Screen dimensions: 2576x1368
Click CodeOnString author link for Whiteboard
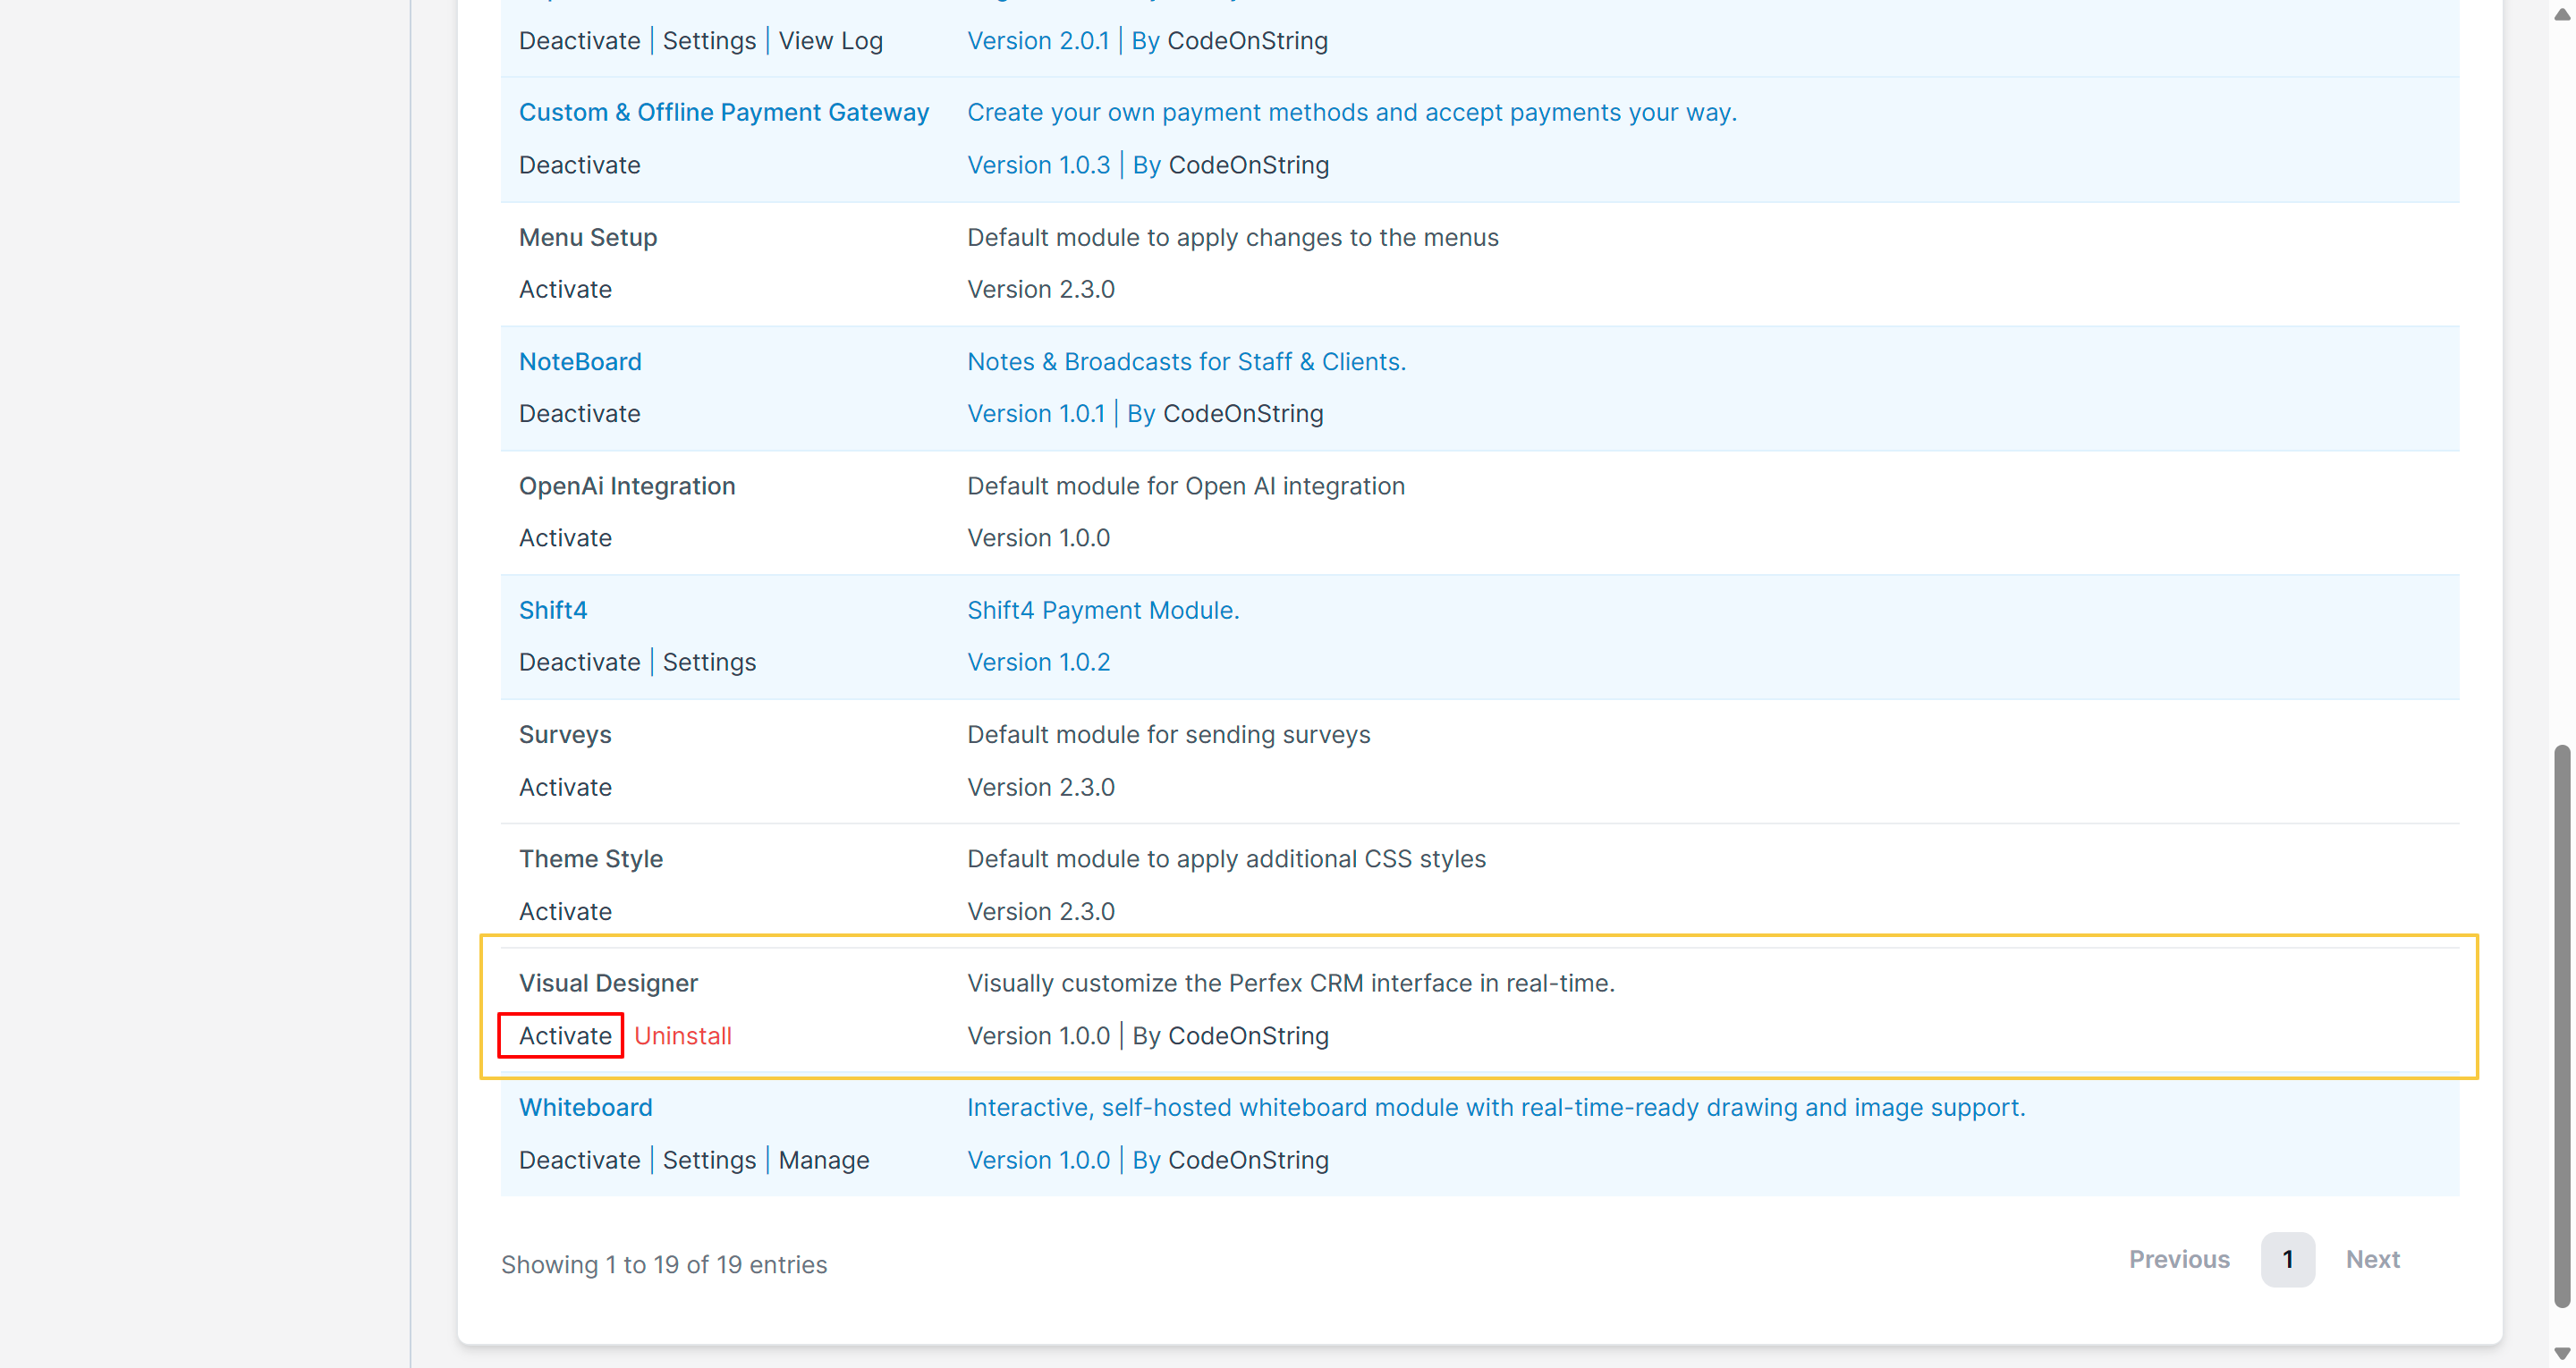[1247, 1159]
